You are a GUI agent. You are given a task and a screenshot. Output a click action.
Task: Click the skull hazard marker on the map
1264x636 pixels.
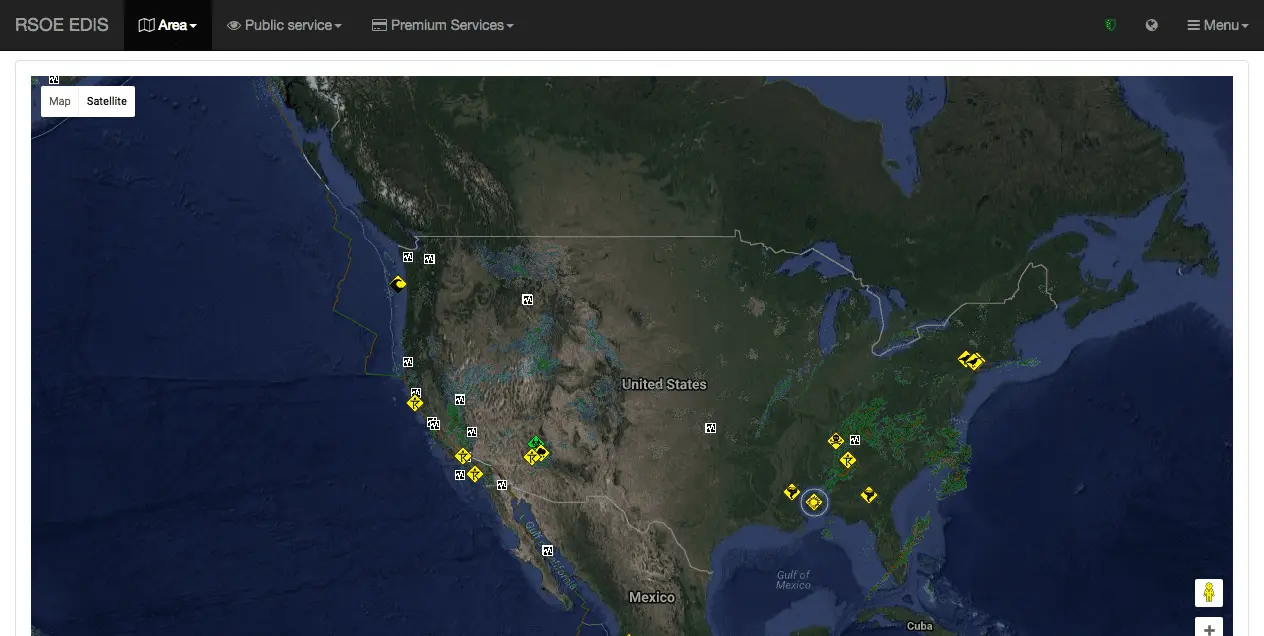point(836,441)
